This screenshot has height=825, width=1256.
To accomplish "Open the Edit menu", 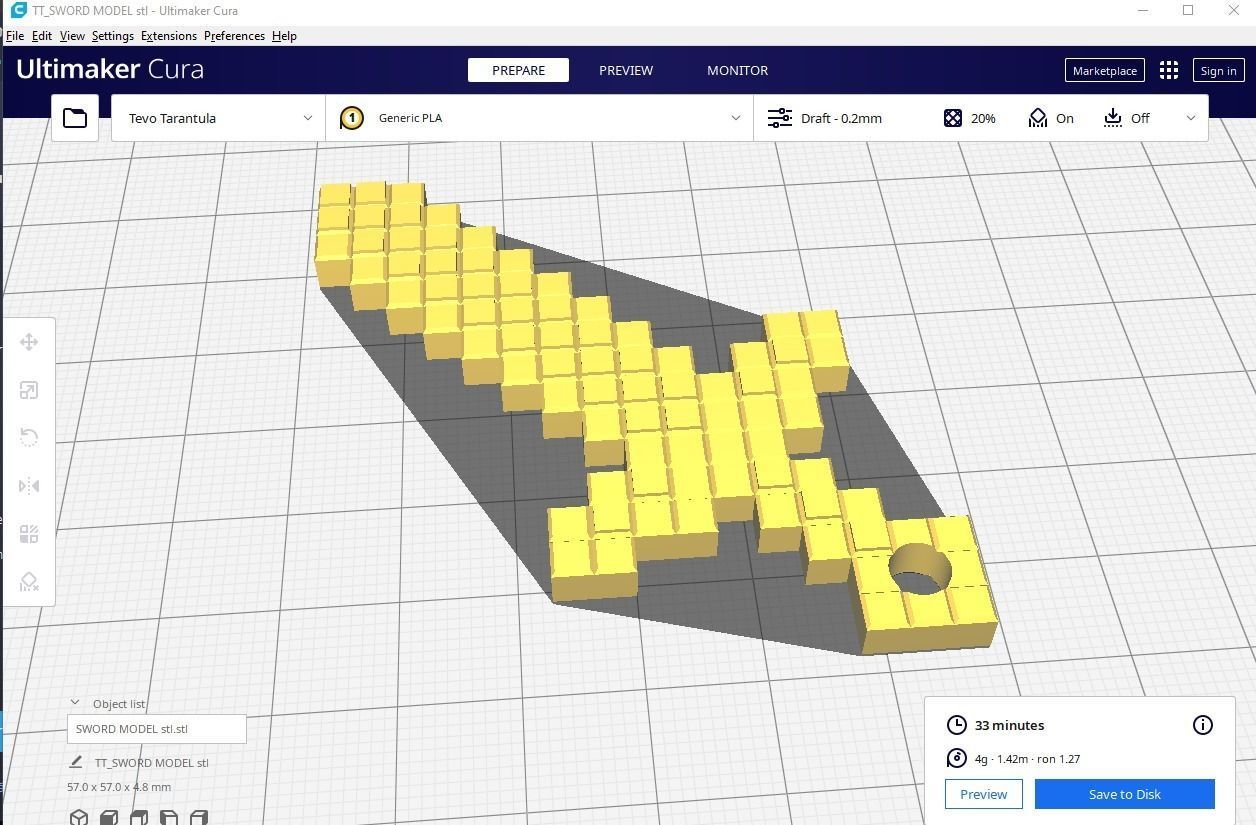I will 41,35.
